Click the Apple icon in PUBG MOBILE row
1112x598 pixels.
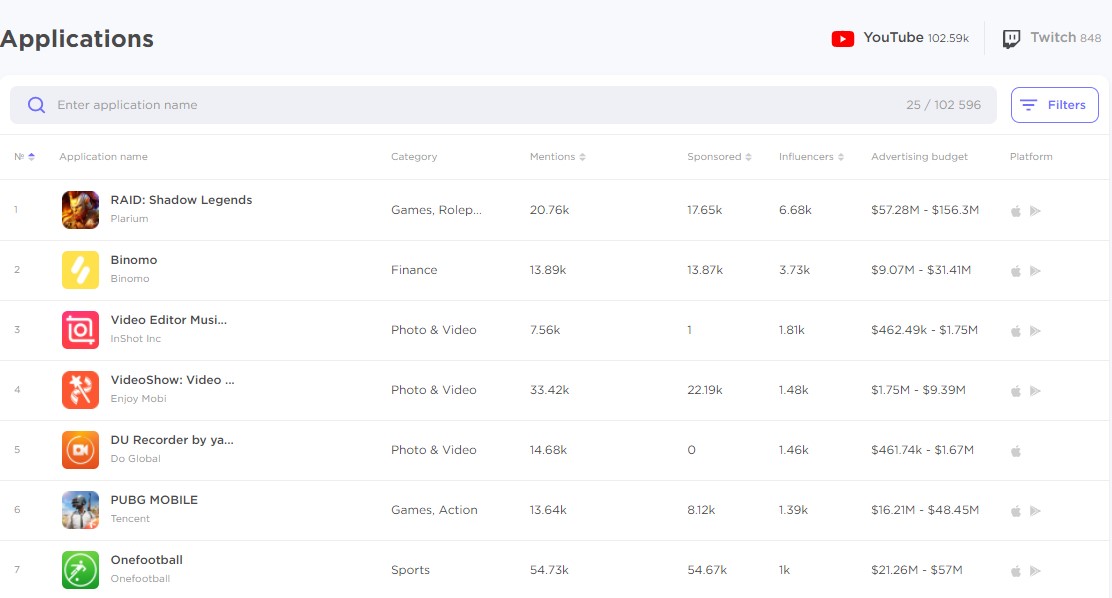(x=1016, y=511)
